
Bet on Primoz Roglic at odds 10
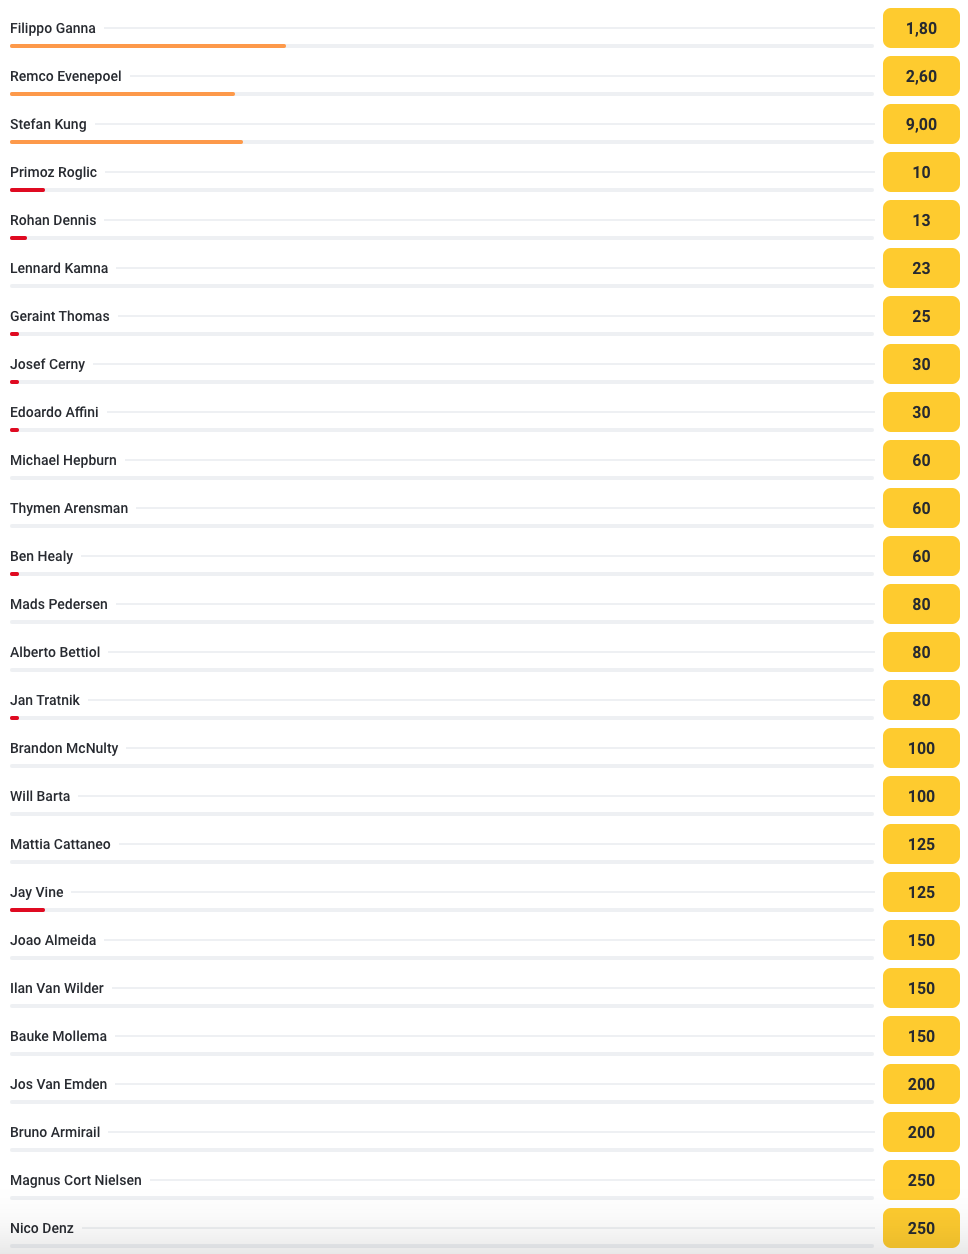[x=921, y=172]
